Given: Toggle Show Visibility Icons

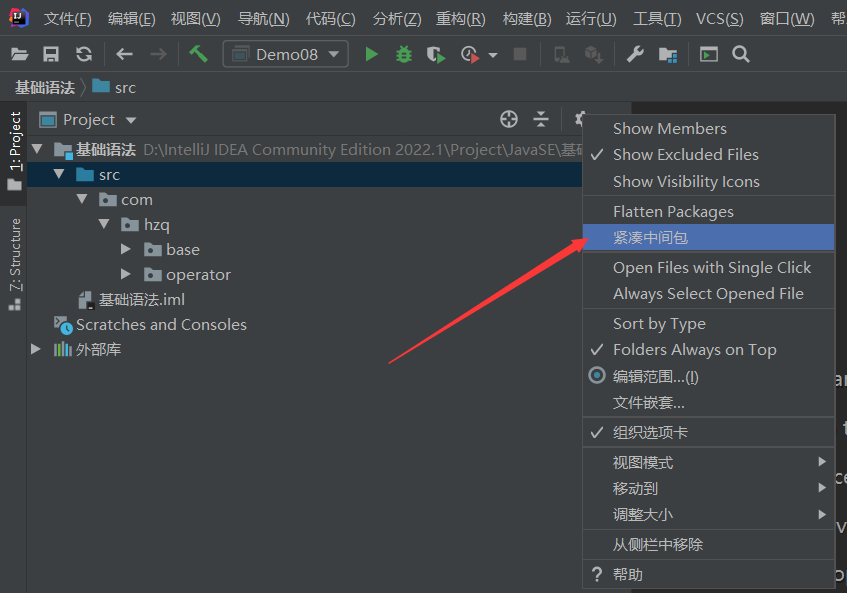Looking at the screenshot, I should coord(708,181).
